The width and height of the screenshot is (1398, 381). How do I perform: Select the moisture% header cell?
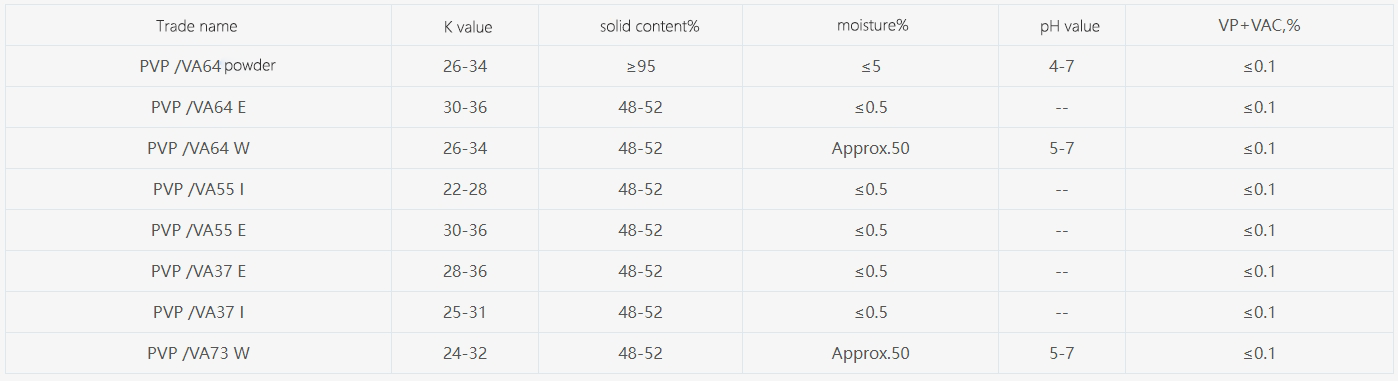872,25
